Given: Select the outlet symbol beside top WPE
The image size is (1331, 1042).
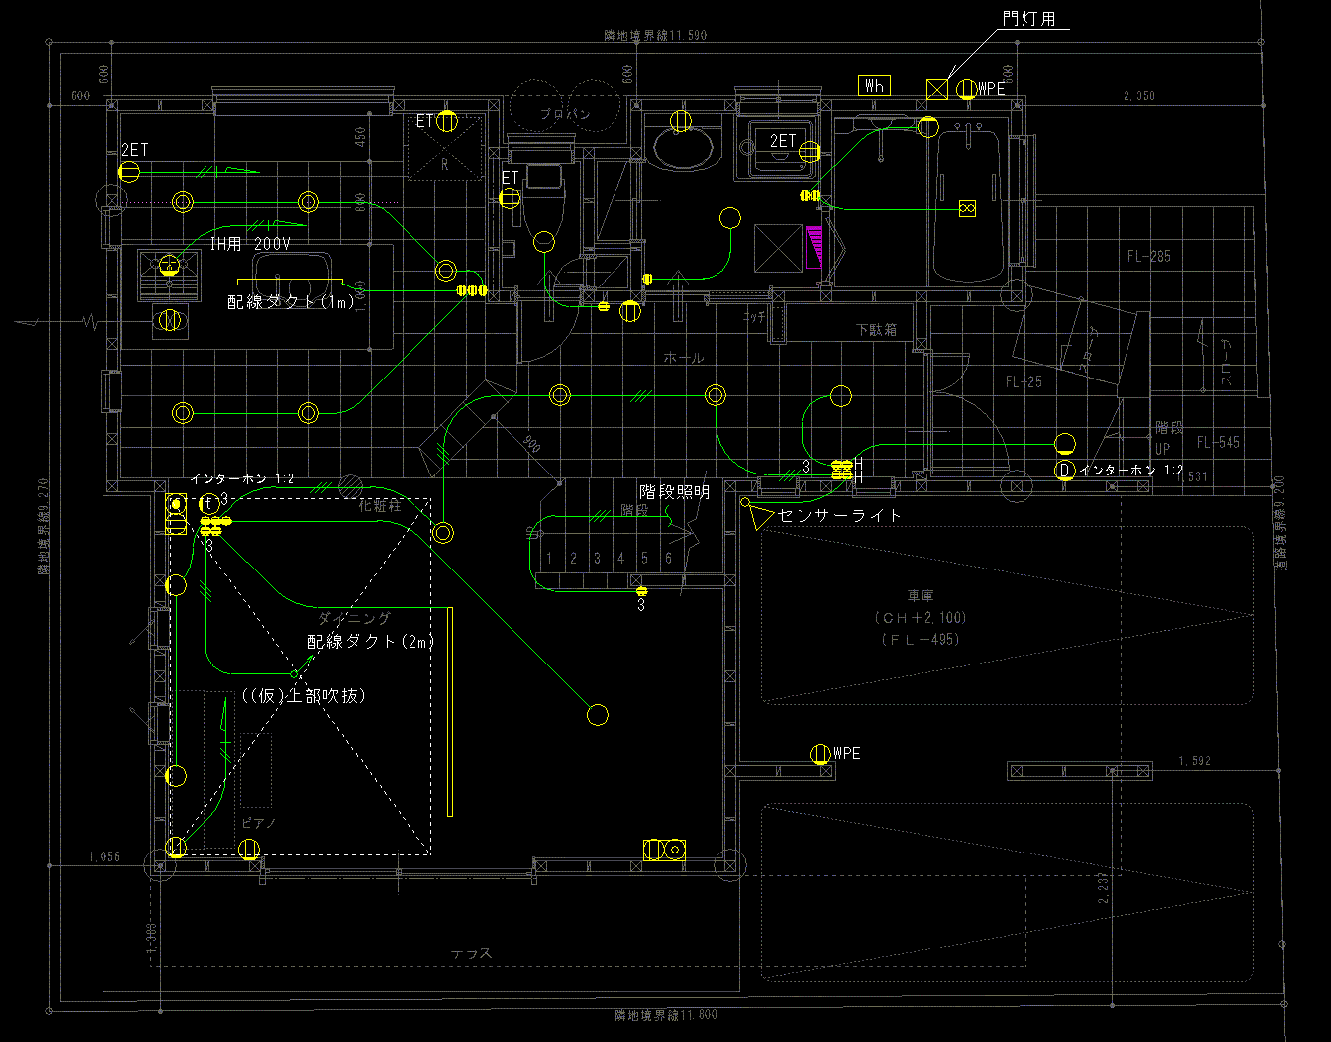Looking at the screenshot, I should pyautogui.click(x=965, y=90).
